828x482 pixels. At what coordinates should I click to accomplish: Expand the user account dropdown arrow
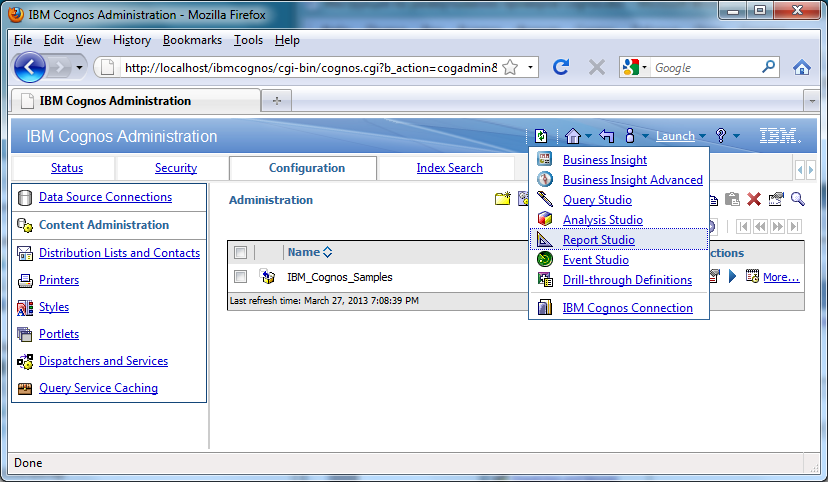[x=645, y=136]
